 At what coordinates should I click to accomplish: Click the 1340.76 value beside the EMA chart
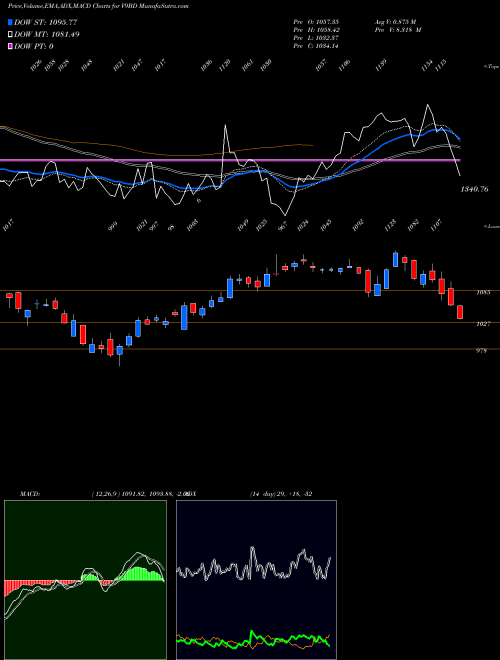coord(474,189)
